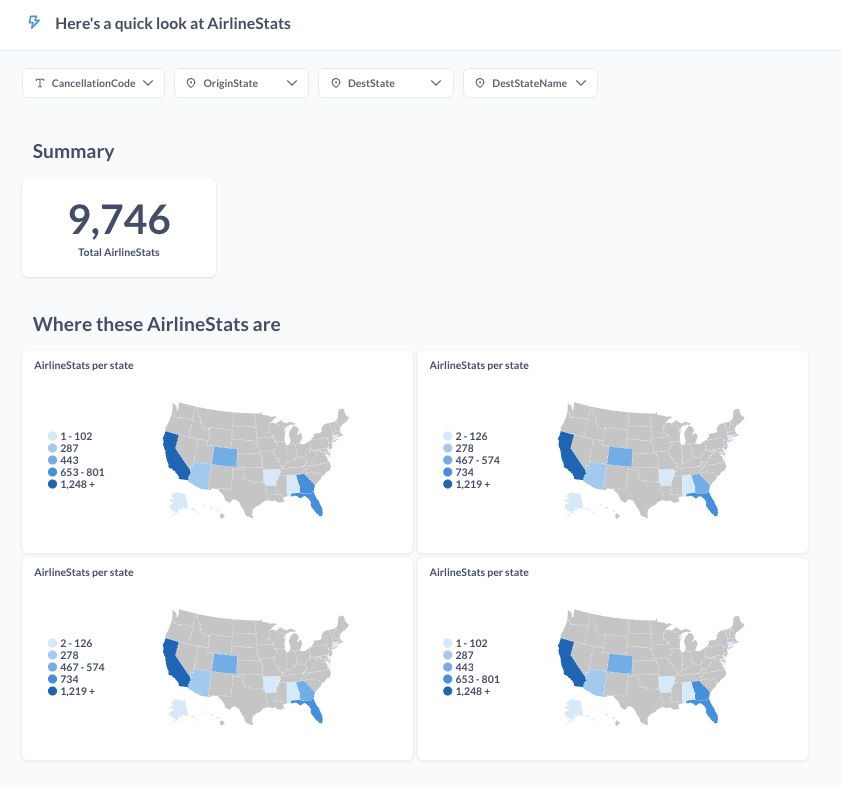Click the location pin icon beside OriginState
This screenshot has height=788, width=841.
[191, 84]
